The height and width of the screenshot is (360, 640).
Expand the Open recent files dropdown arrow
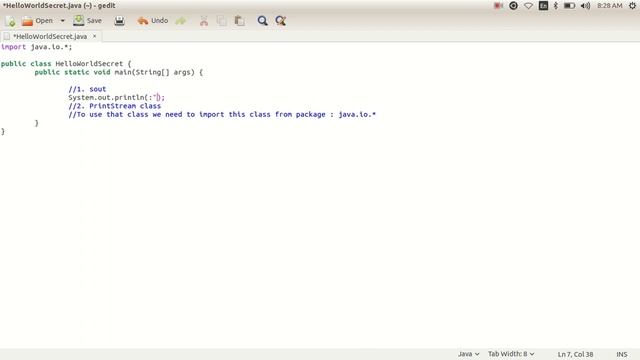click(62, 21)
